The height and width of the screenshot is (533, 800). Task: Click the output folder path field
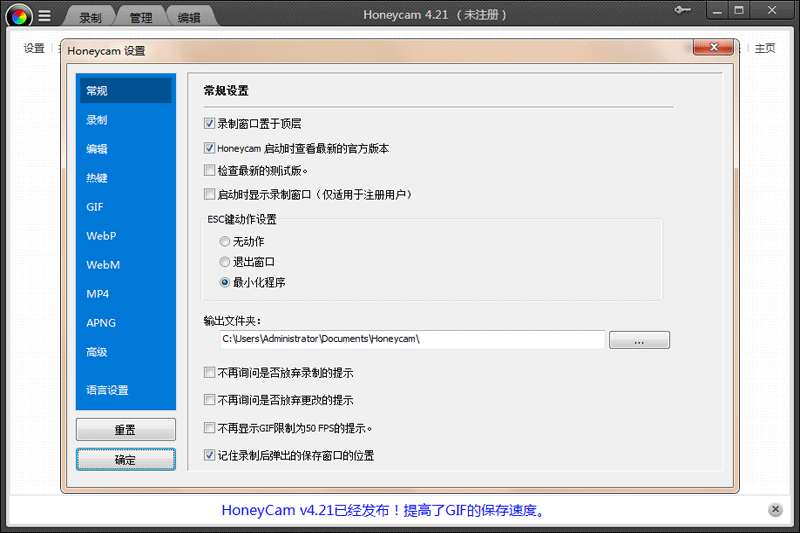(x=411, y=339)
